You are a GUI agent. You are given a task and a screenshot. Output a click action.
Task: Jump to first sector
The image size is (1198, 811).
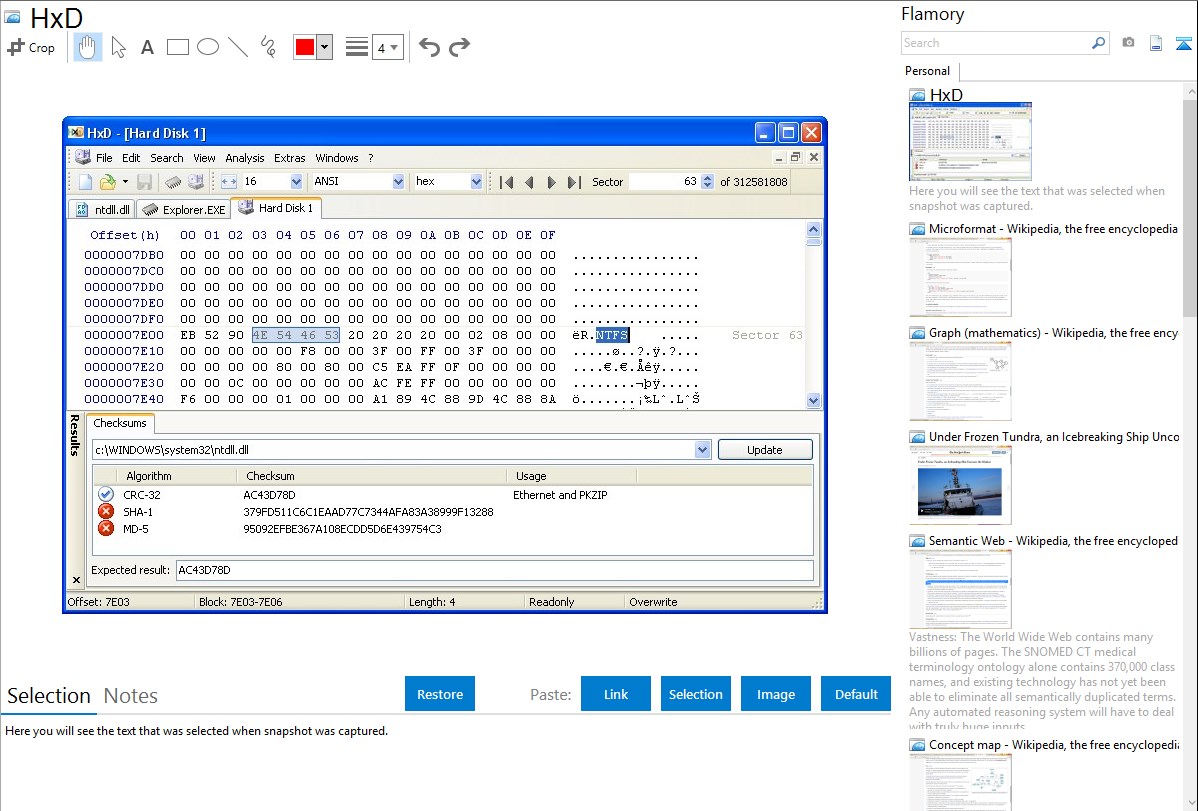[506, 182]
